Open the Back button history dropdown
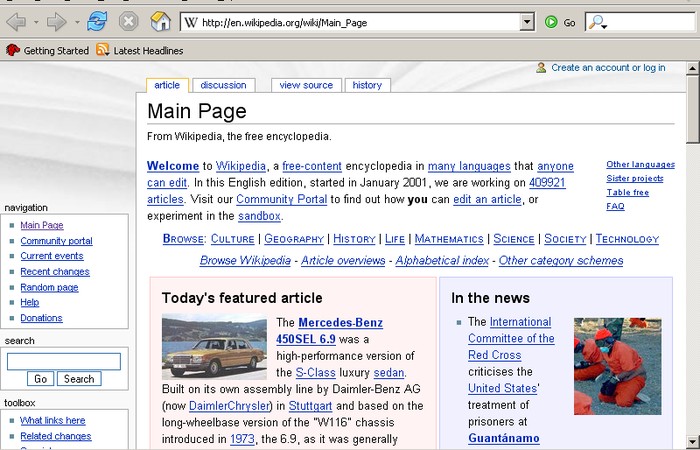 point(36,22)
